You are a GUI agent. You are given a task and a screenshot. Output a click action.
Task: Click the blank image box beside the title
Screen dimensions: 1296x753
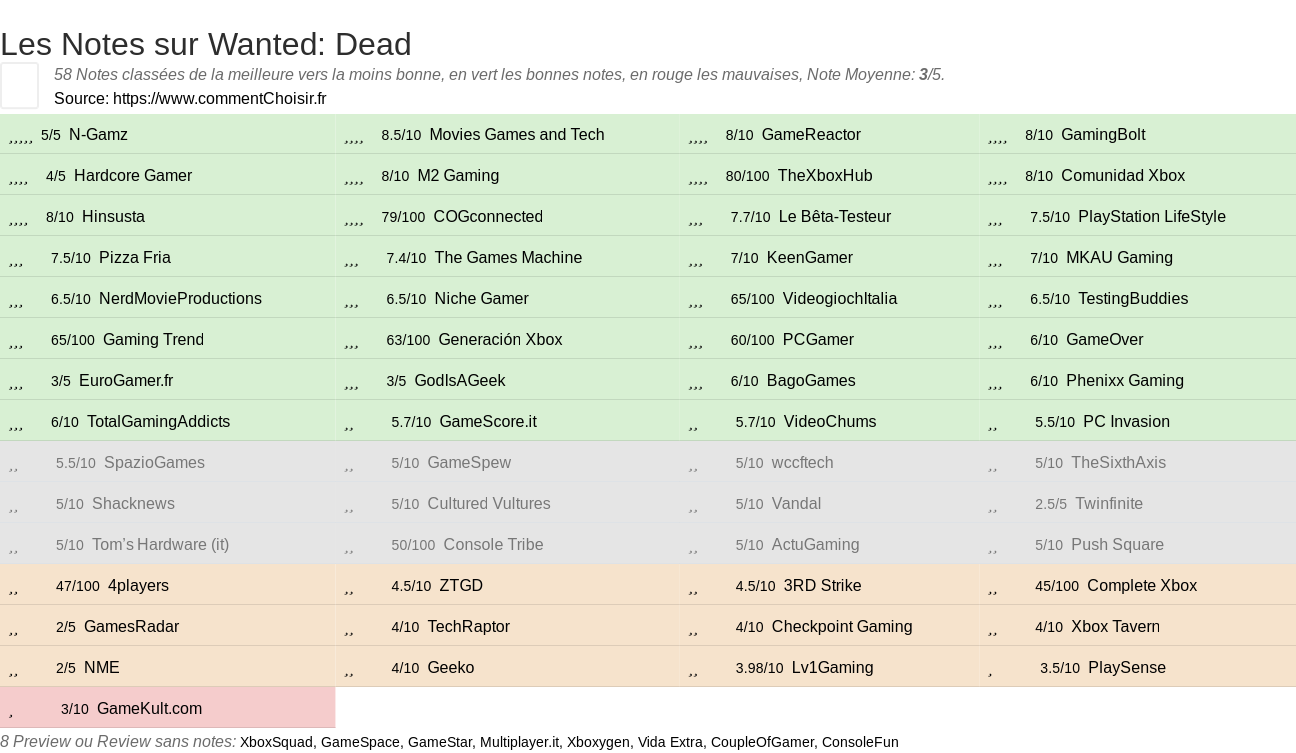click(x=19, y=85)
